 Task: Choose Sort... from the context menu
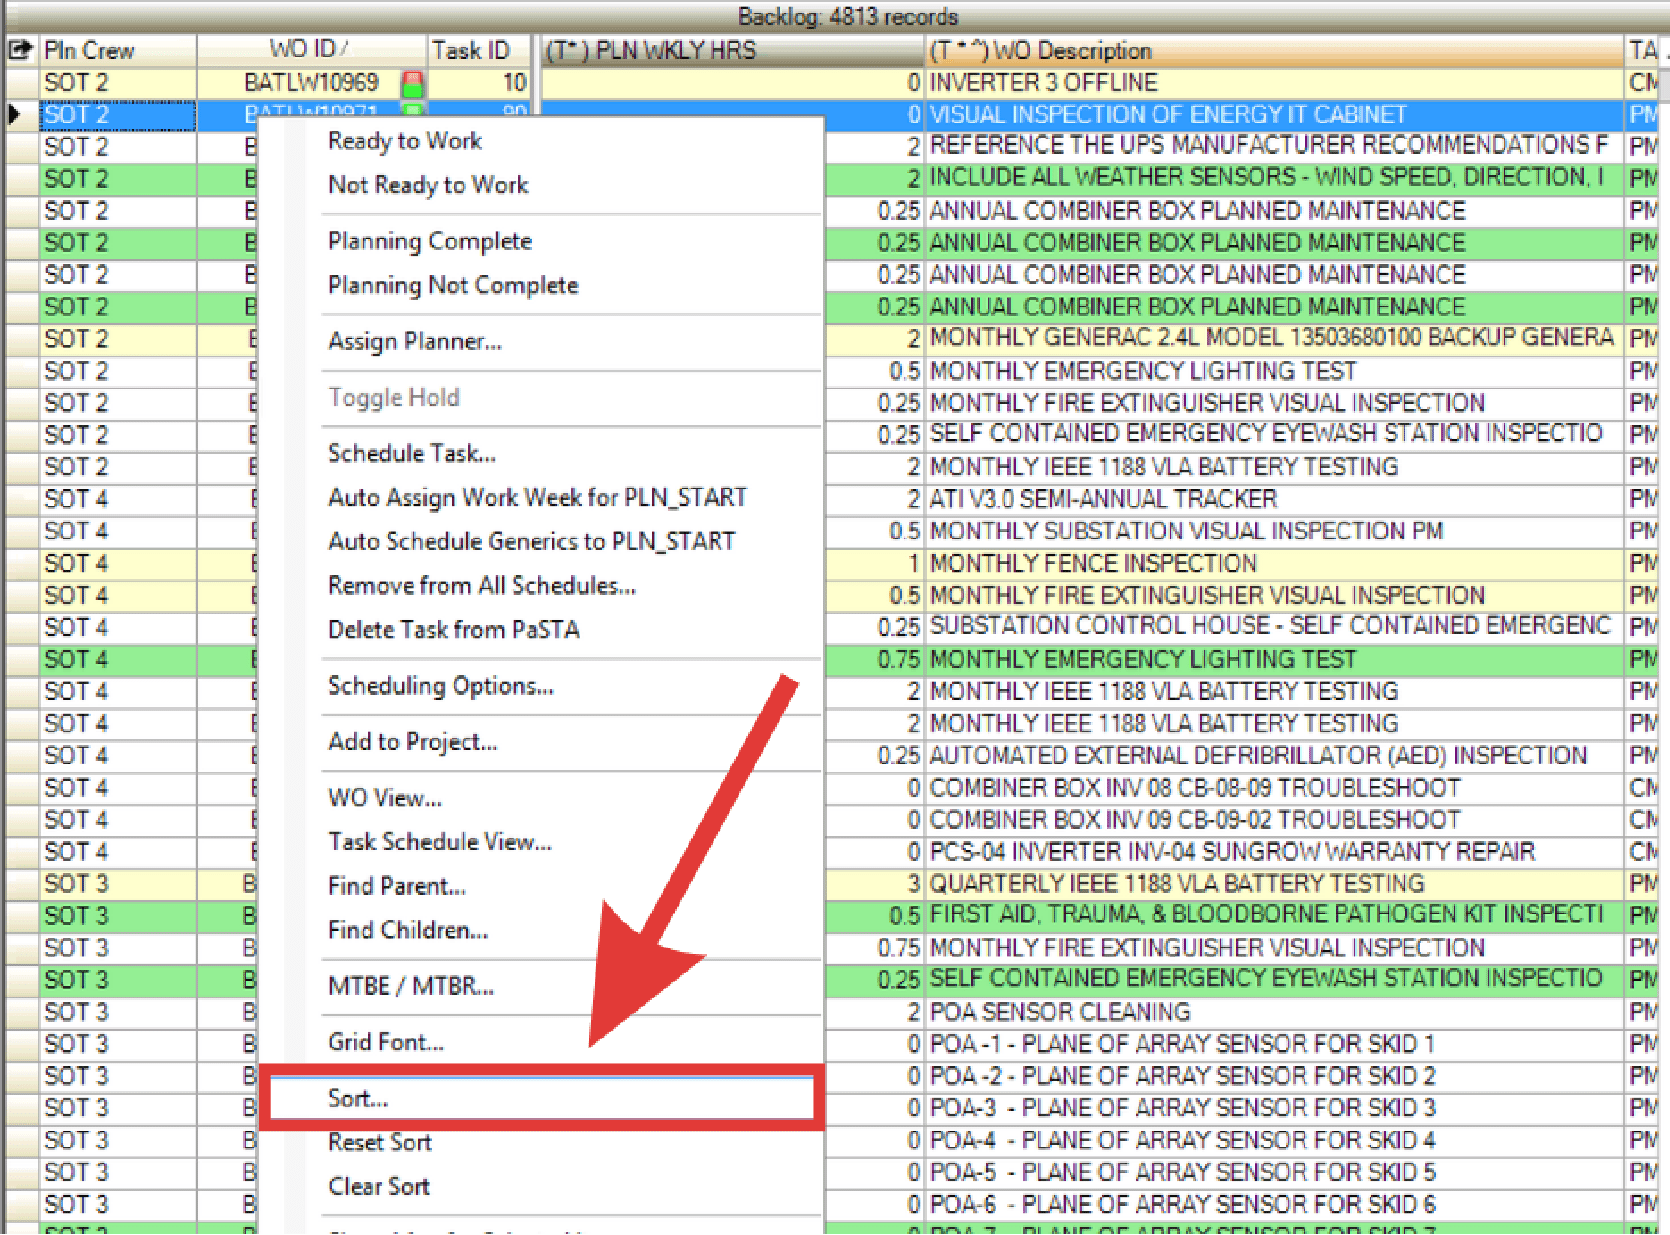[358, 1098]
